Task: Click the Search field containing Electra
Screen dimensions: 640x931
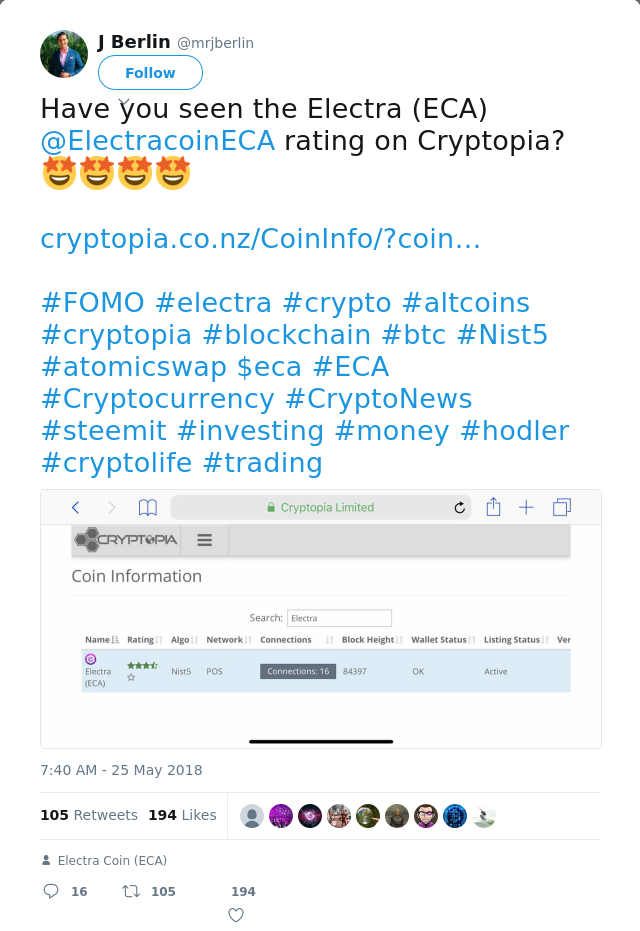Action: (339, 617)
